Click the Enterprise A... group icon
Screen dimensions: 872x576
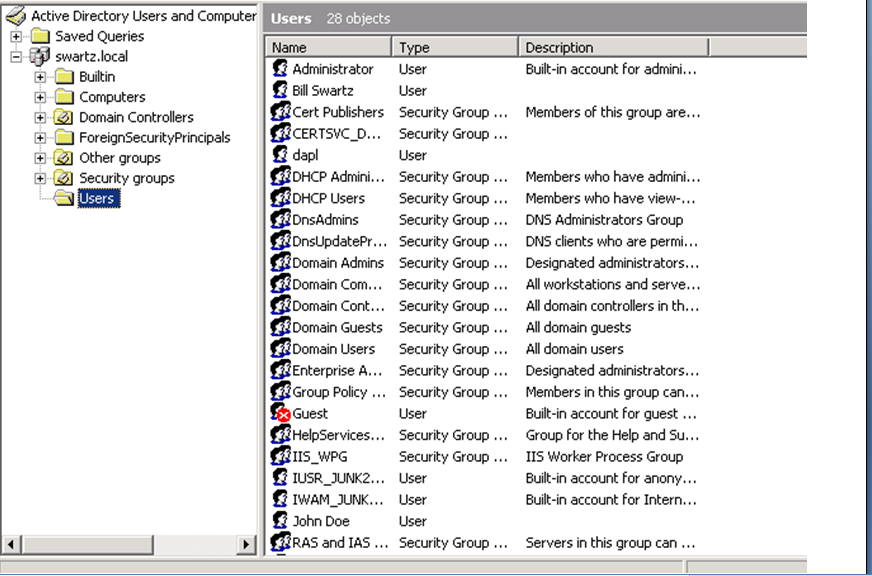coord(280,370)
